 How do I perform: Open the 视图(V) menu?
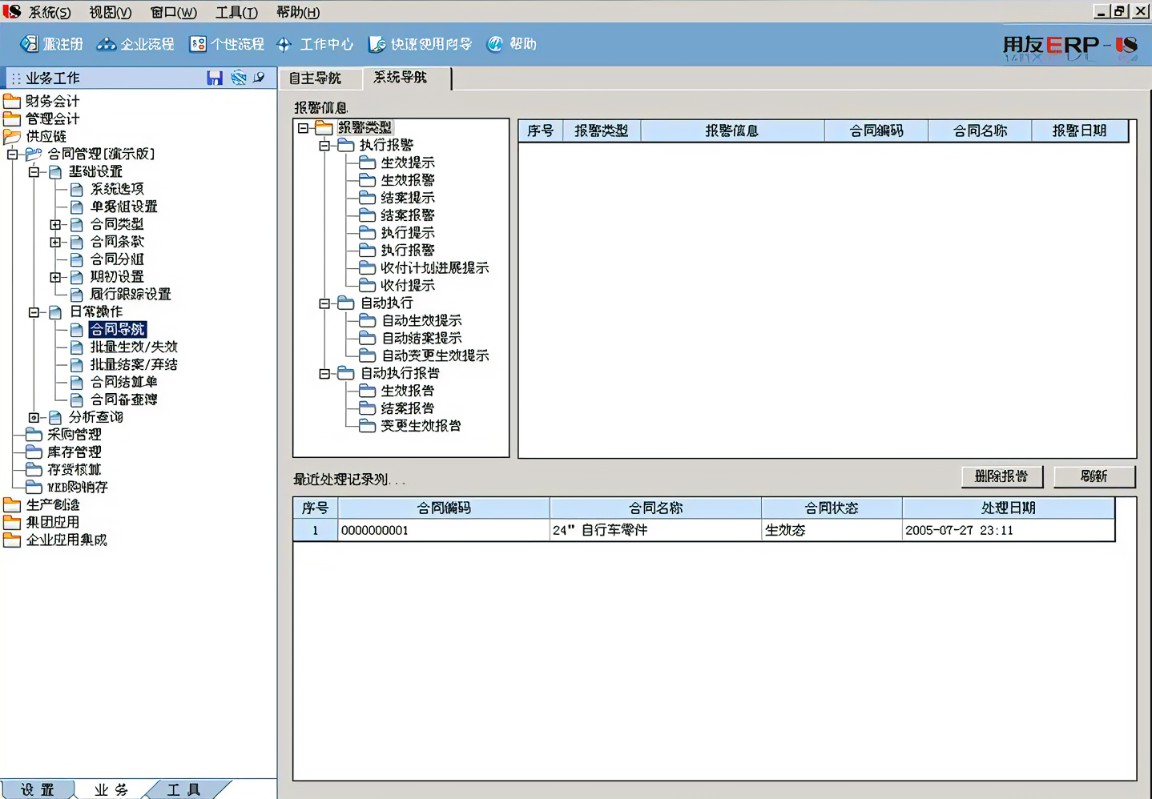click(110, 12)
